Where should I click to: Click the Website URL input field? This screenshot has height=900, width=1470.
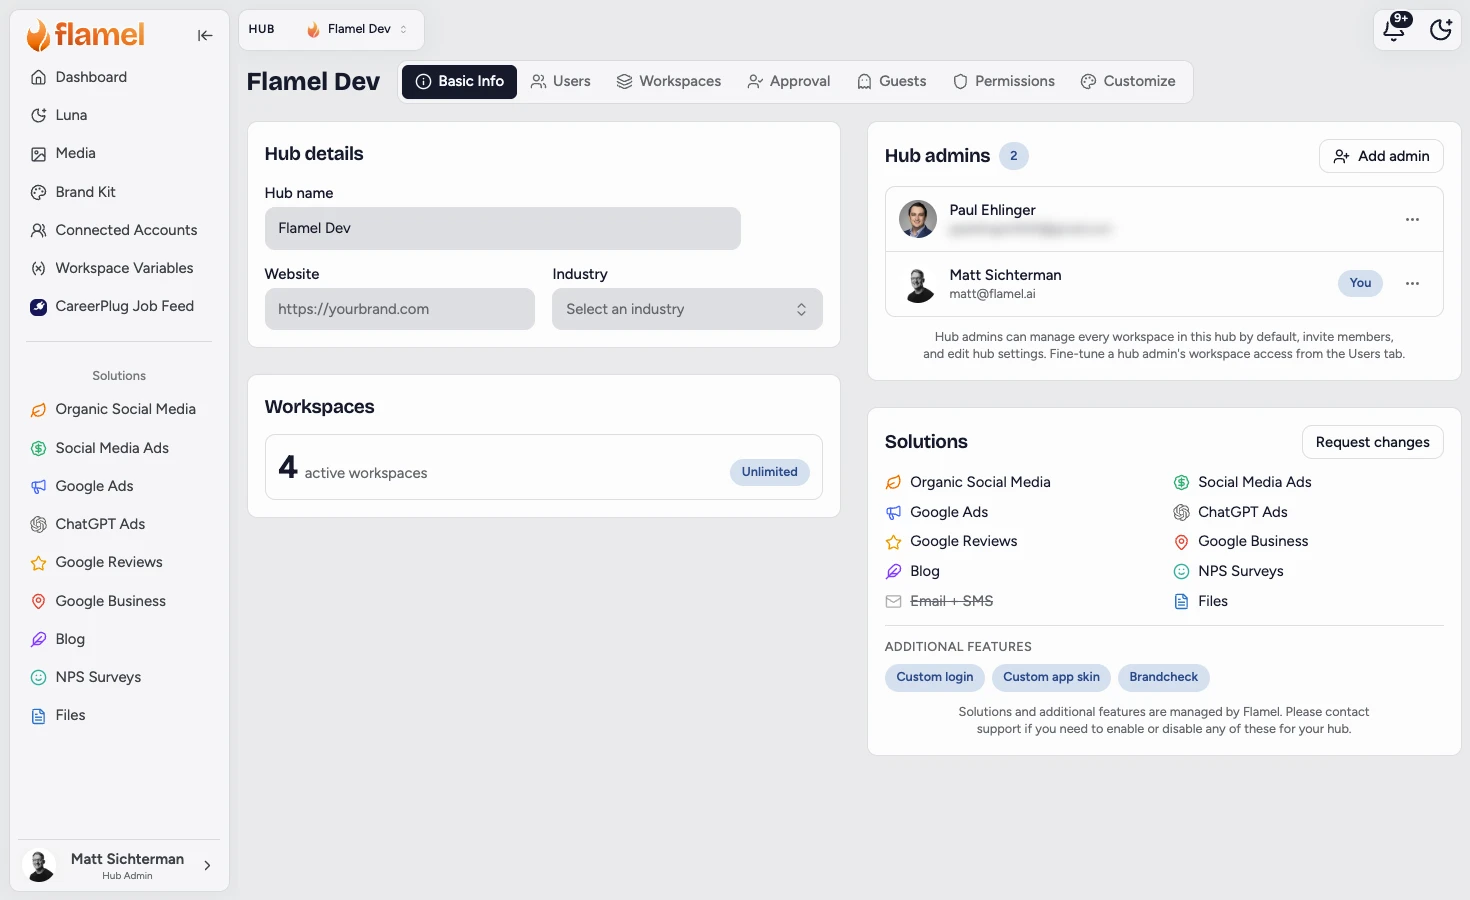coord(399,309)
